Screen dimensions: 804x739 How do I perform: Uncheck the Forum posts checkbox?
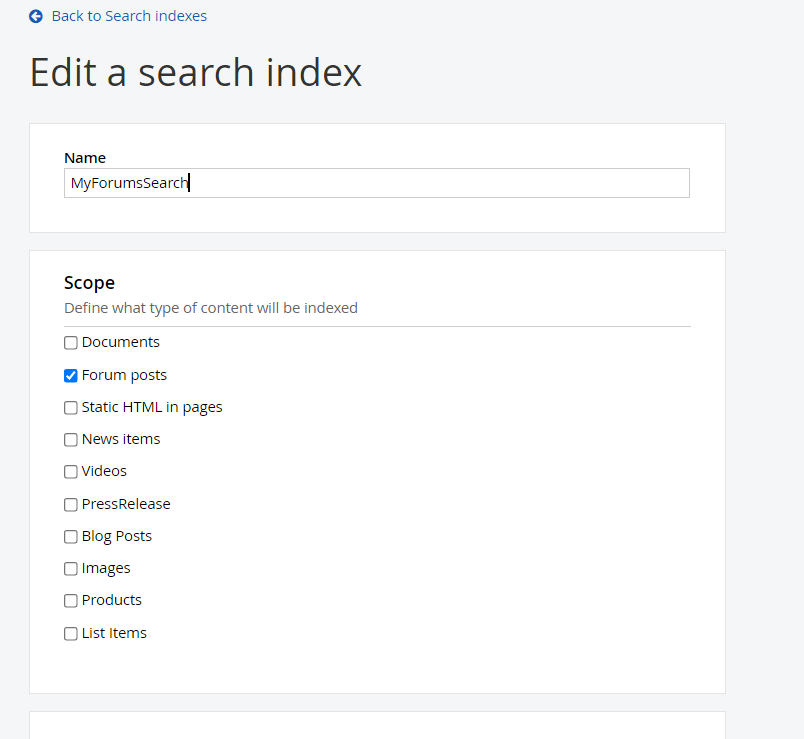pos(71,375)
